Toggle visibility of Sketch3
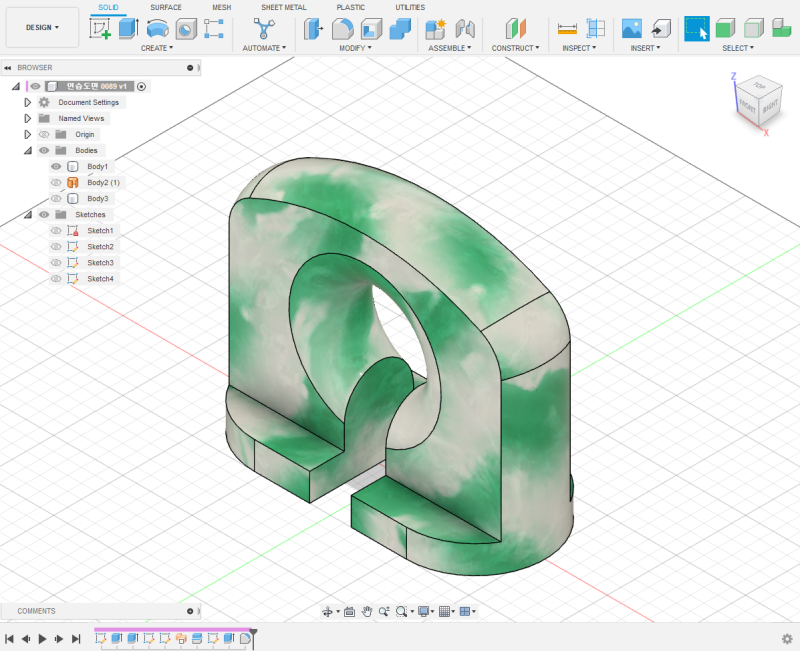The image size is (800, 651). coord(55,263)
